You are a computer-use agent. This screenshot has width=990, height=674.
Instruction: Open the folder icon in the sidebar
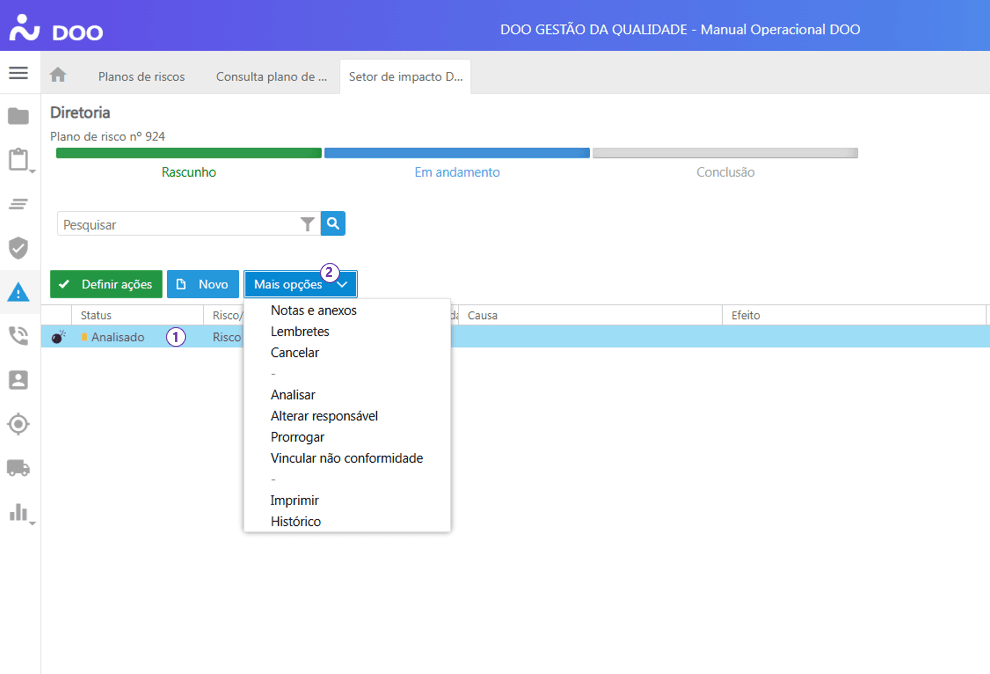click(18, 116)
